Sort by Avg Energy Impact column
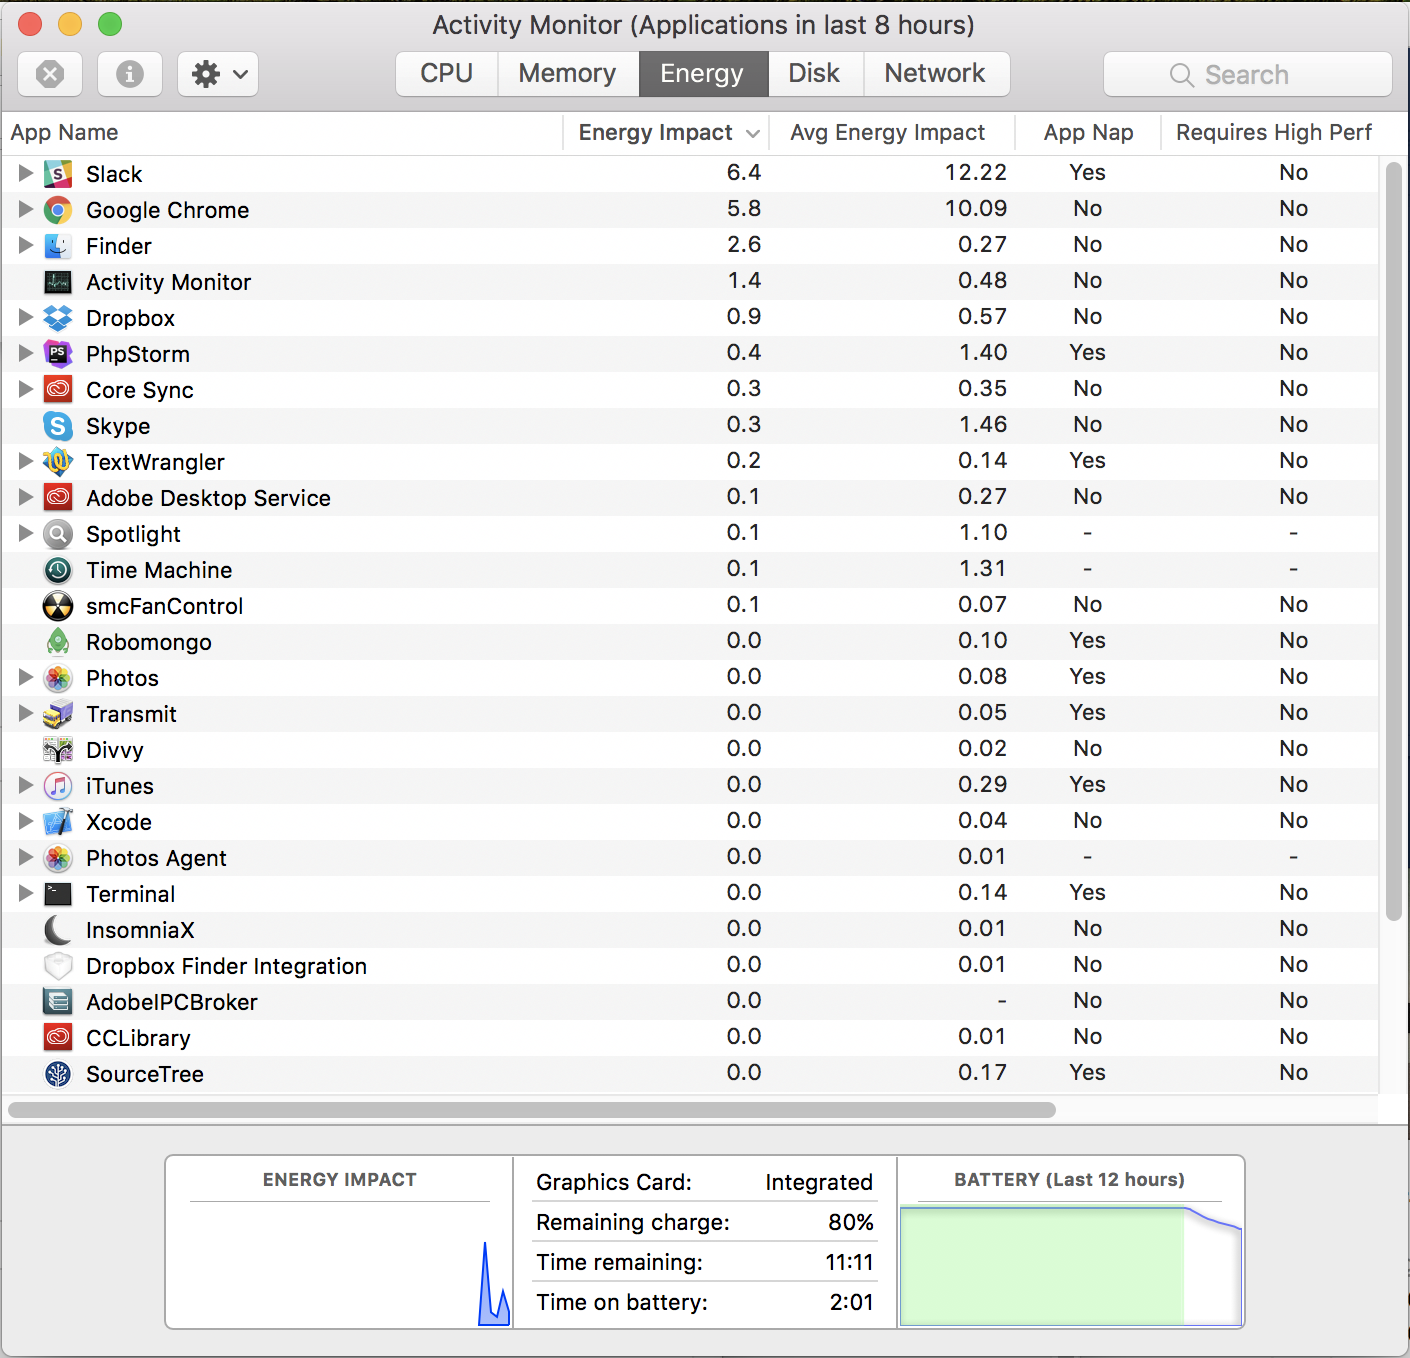 click(x=894, y=133)
